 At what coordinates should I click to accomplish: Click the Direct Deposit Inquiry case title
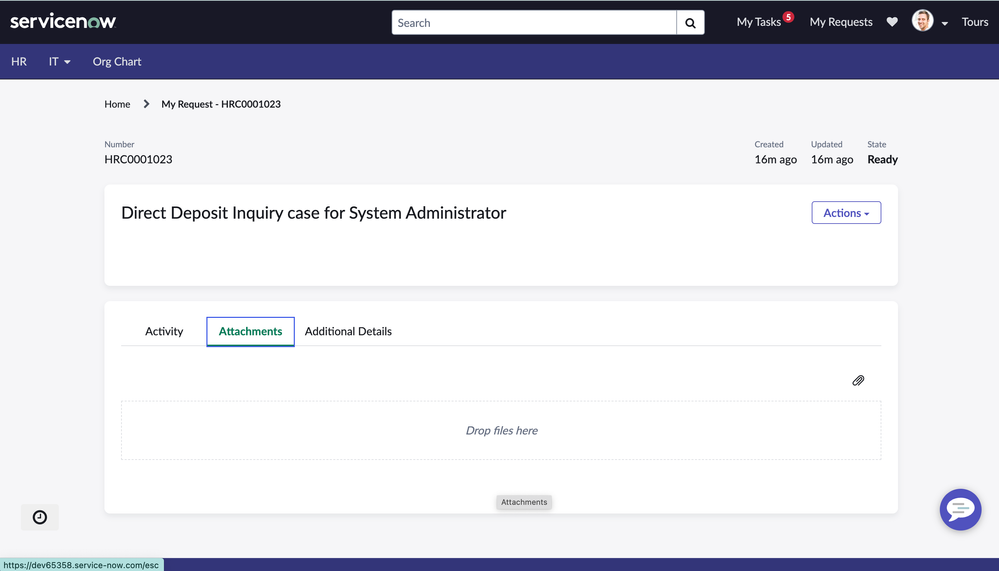coord(313,213)
